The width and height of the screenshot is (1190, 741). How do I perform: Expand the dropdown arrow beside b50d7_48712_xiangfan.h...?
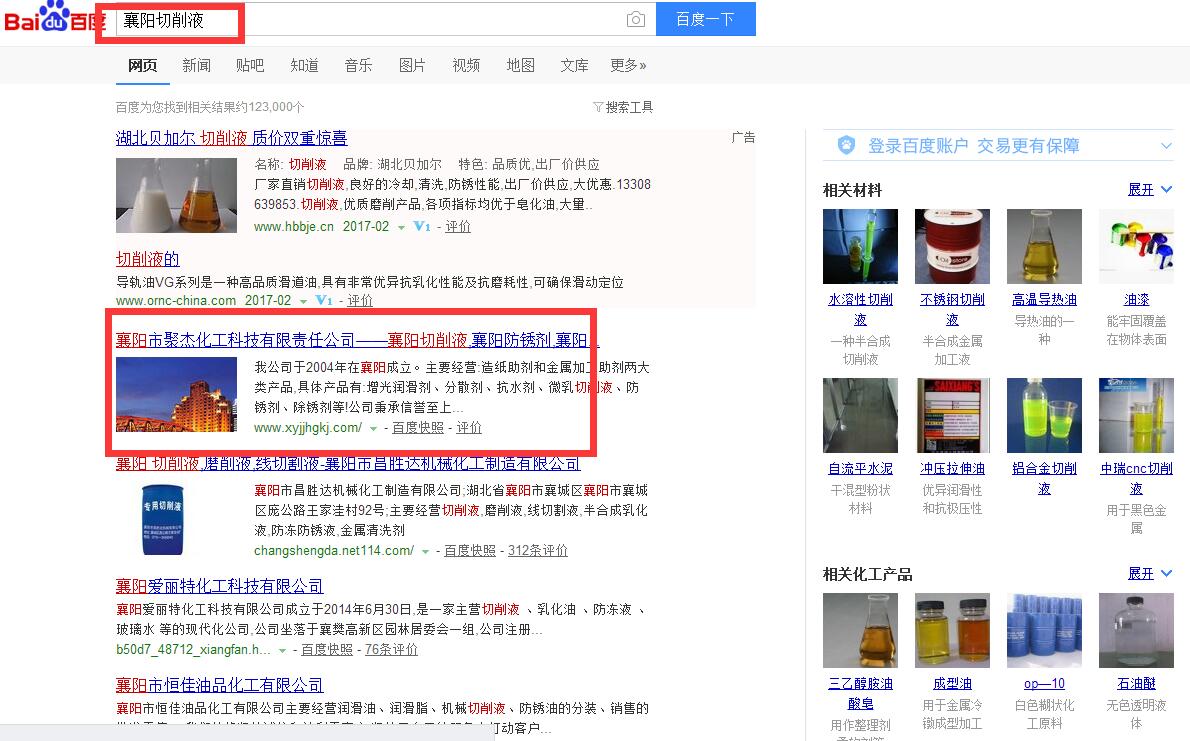282,651
